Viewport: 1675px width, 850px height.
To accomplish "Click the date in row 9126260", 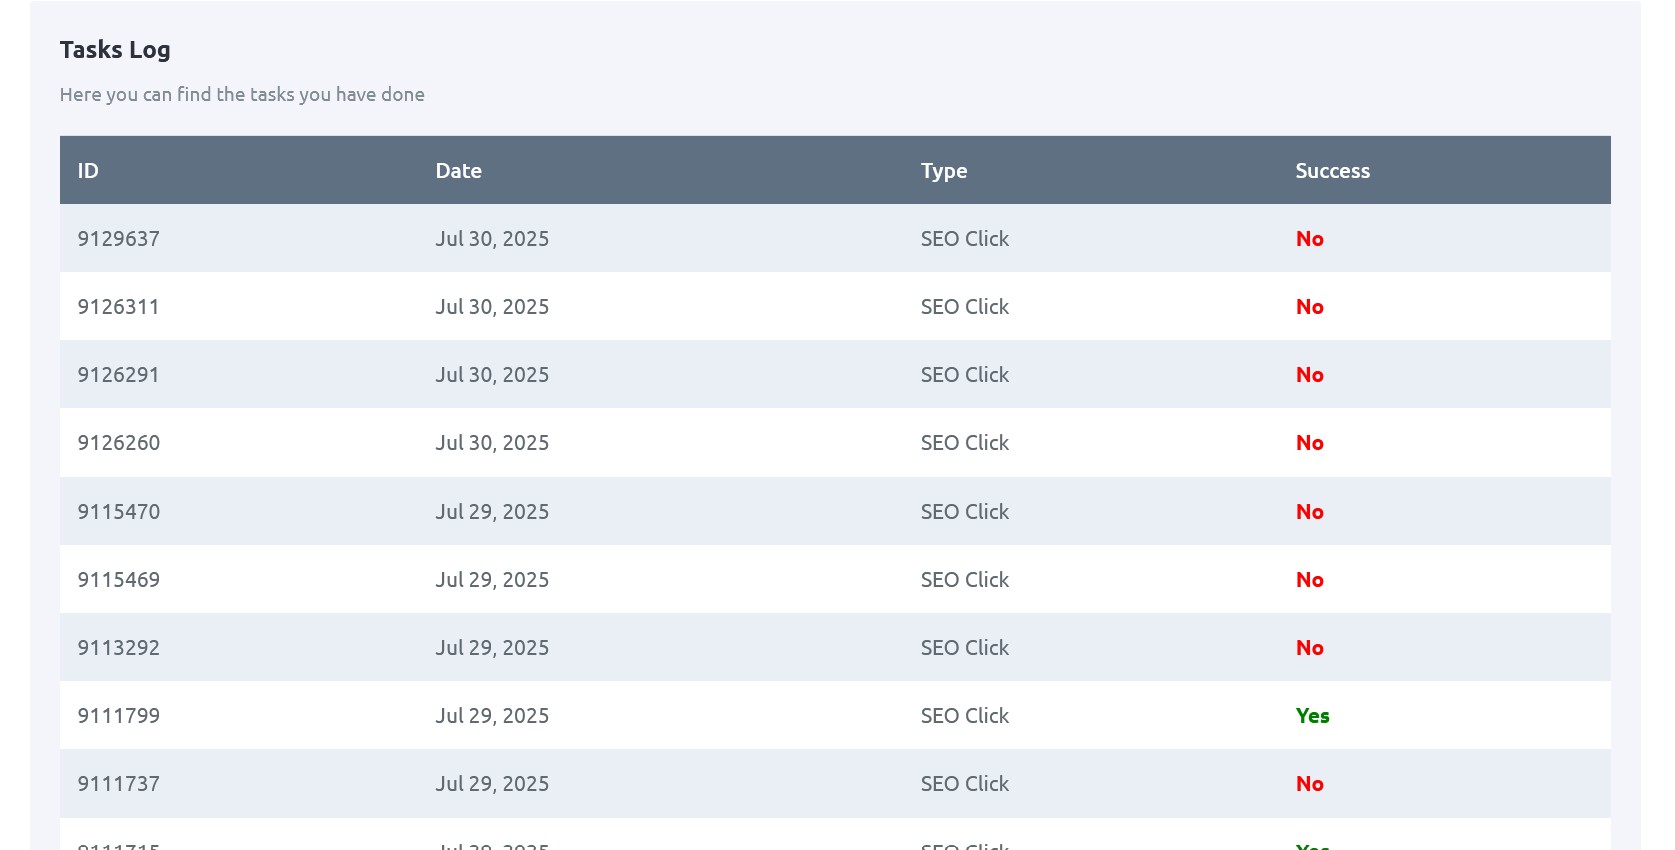I will click(x=492, y=443).
